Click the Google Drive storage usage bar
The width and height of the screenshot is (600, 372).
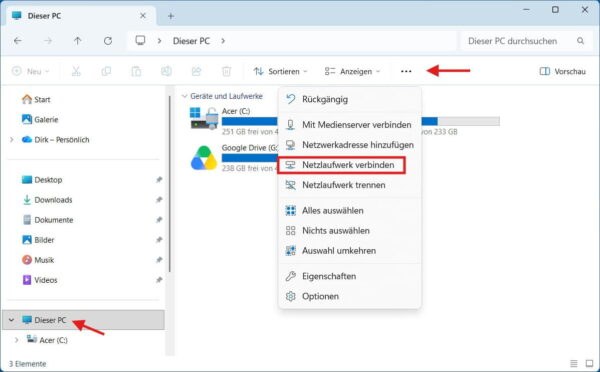point(249,158)
